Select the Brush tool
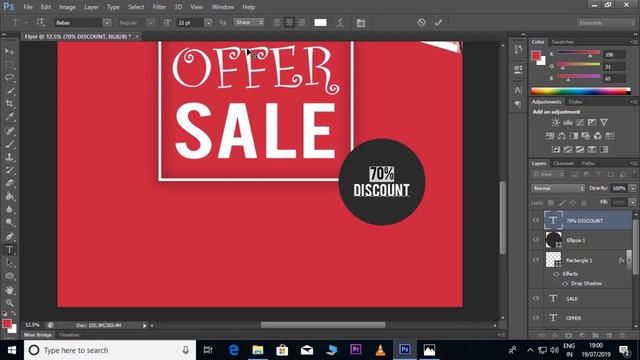640x360 pixels. coord(9,144)
